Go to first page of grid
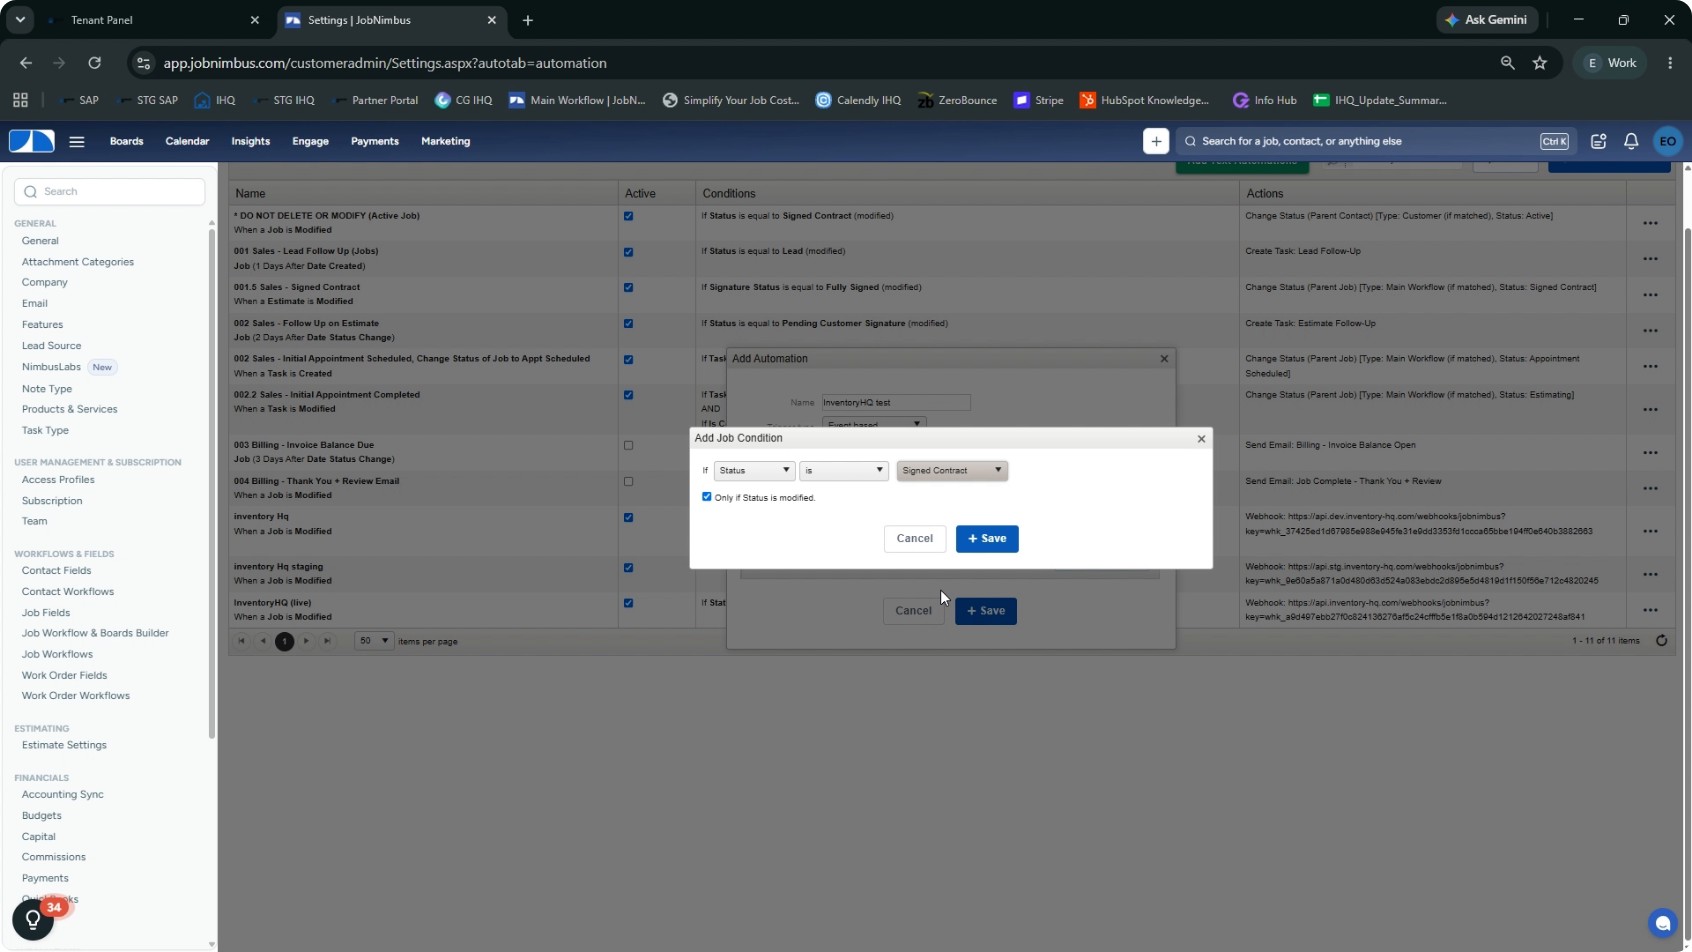1692x952 pixels. [241, 641]
